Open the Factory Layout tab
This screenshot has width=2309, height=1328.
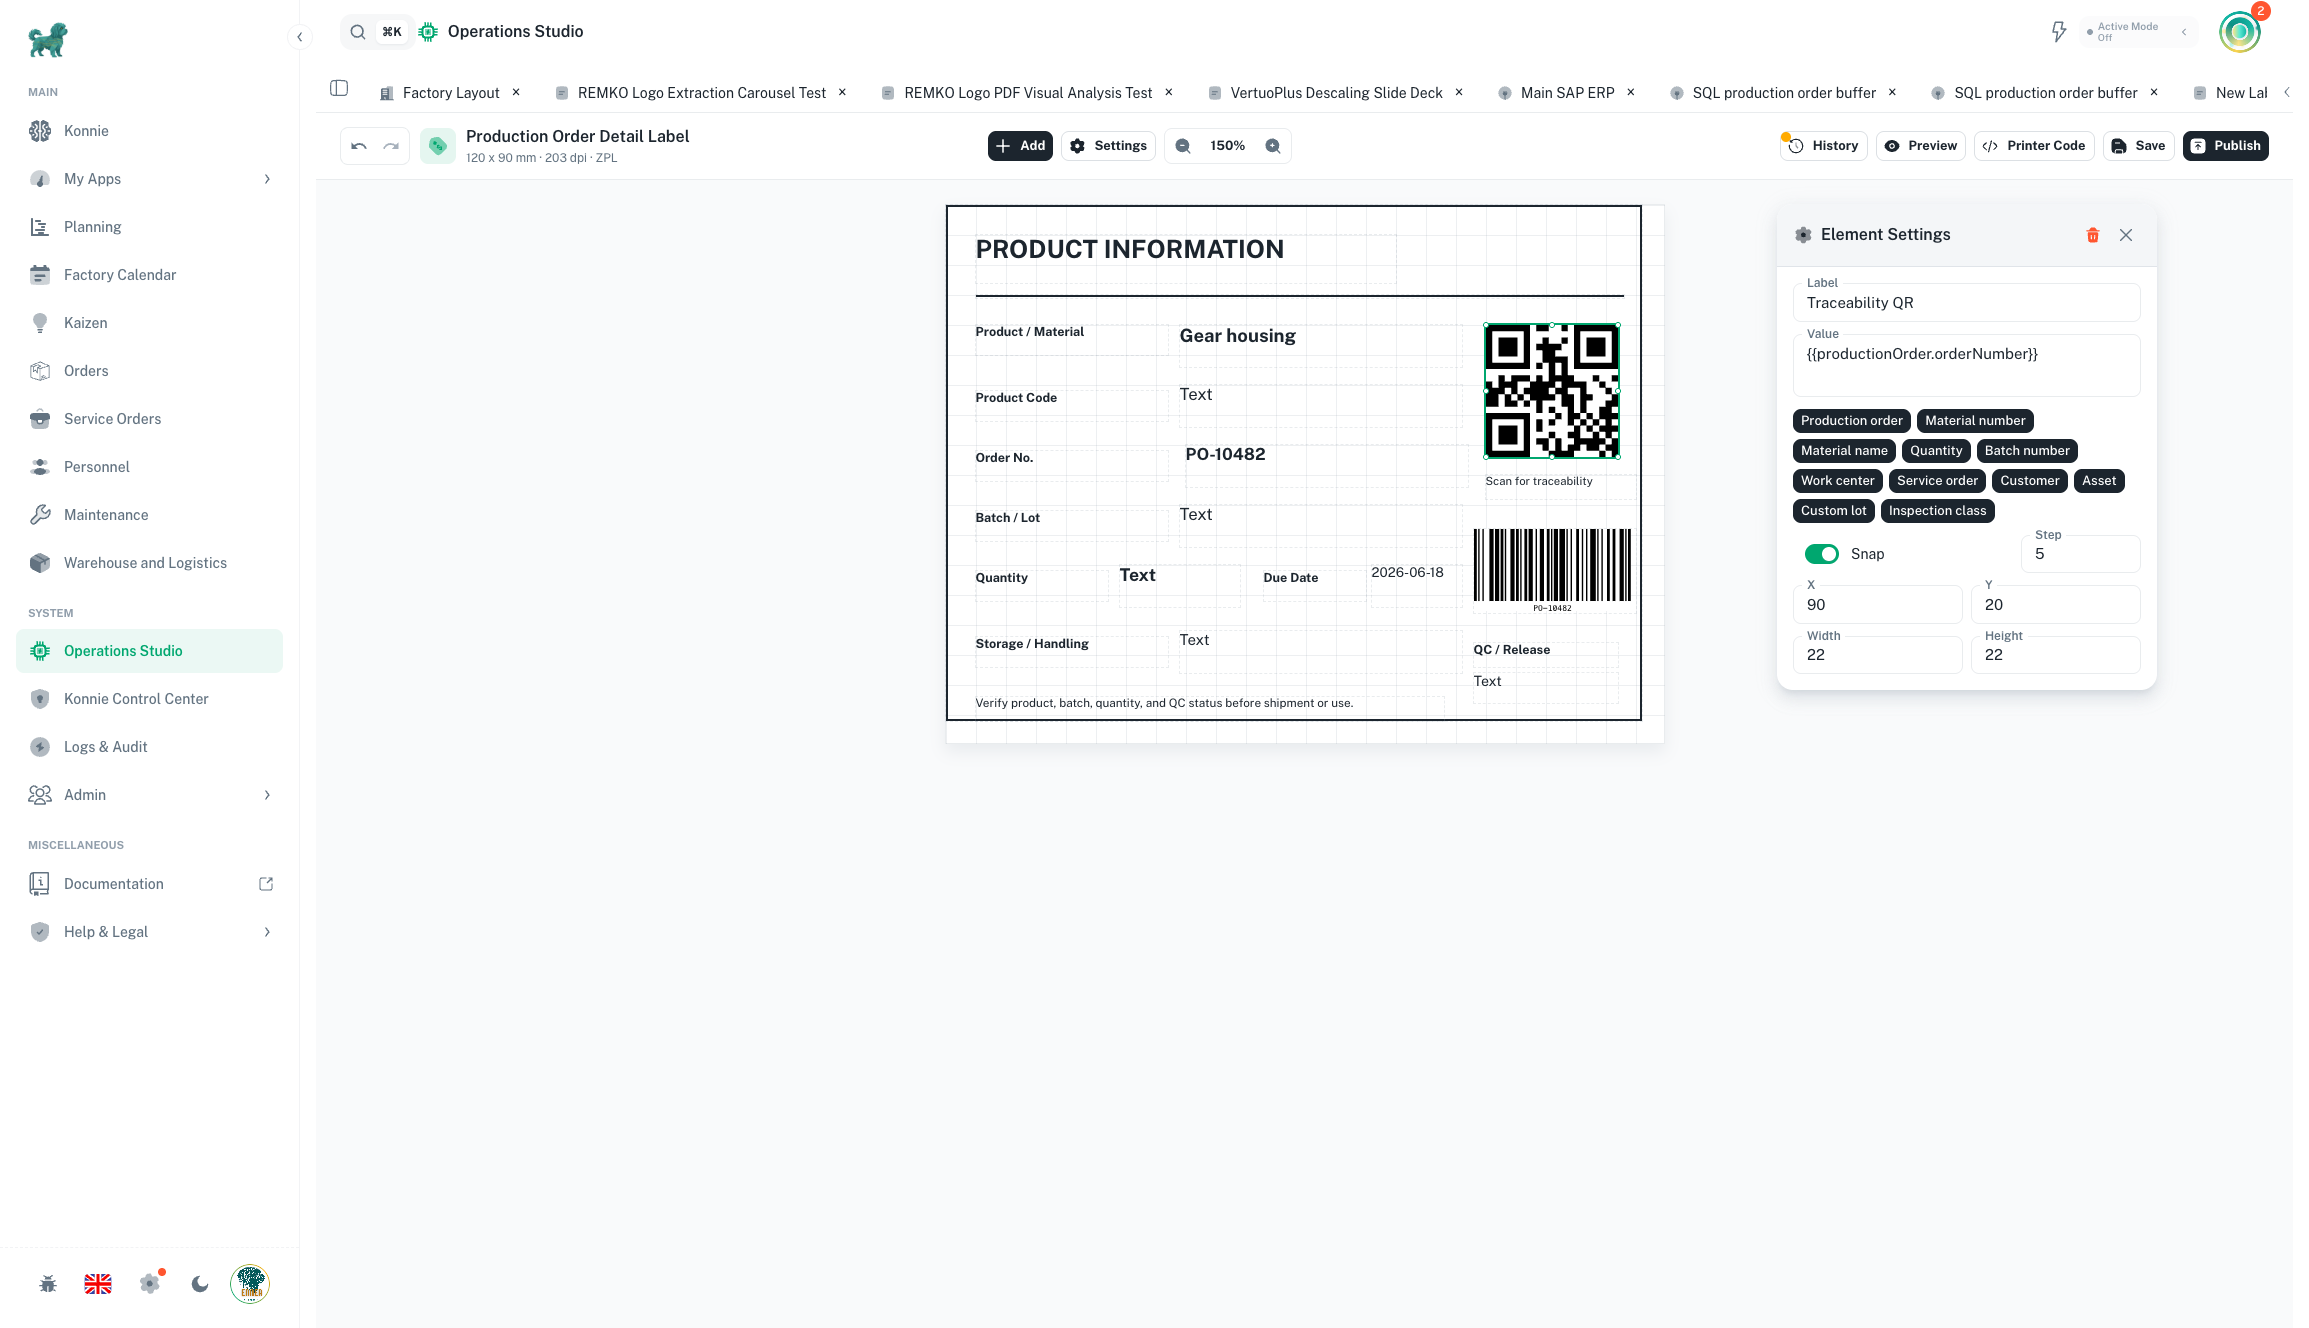[450, 93]
